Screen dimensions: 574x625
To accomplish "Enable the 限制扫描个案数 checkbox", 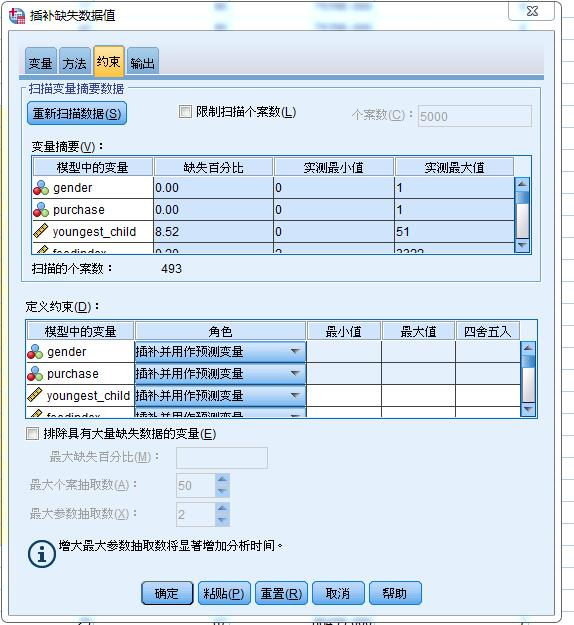I will click(185, 112).
